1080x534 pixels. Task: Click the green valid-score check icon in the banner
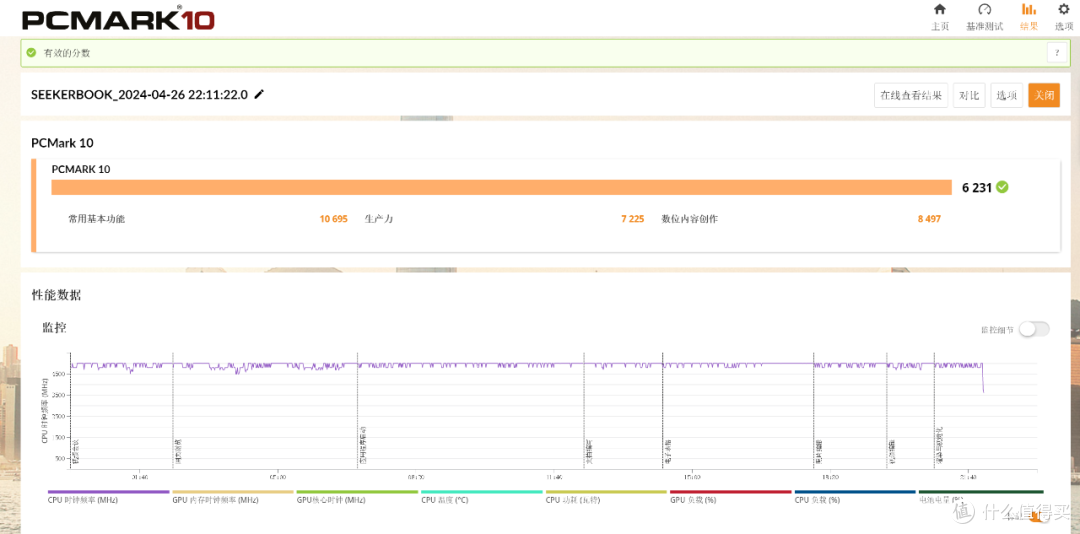point(31,52)
